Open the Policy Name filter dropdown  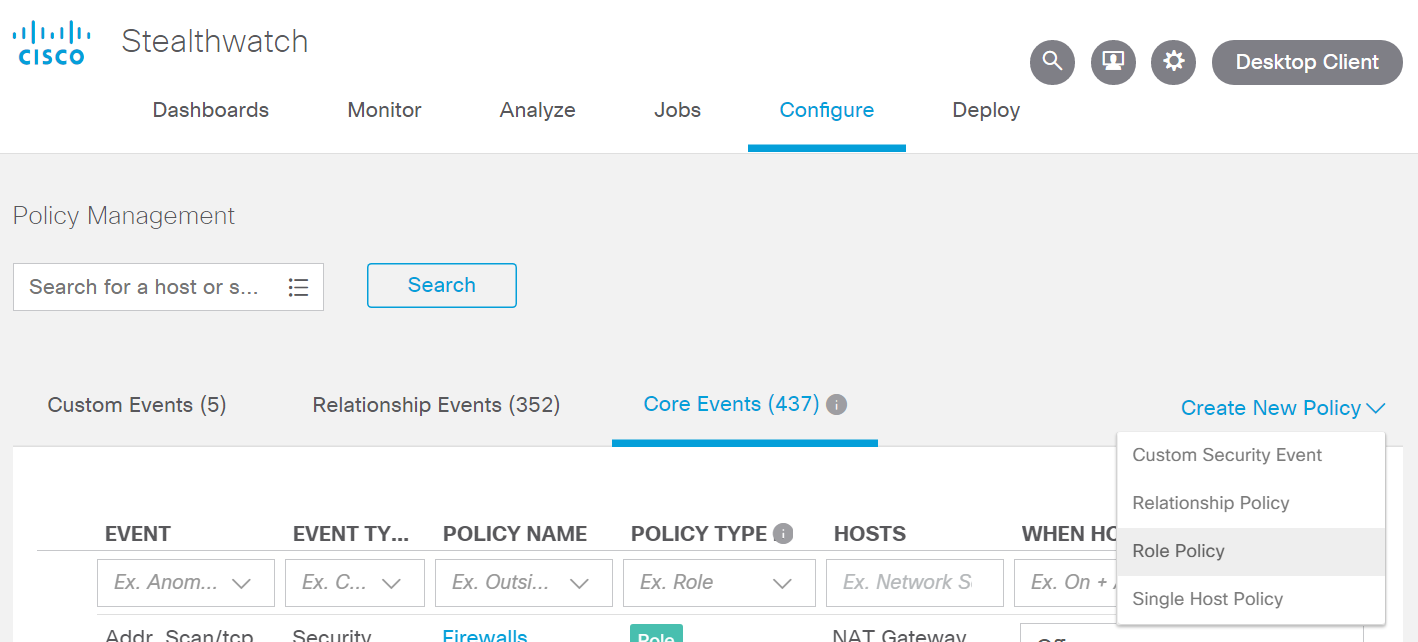coord(524,583)
